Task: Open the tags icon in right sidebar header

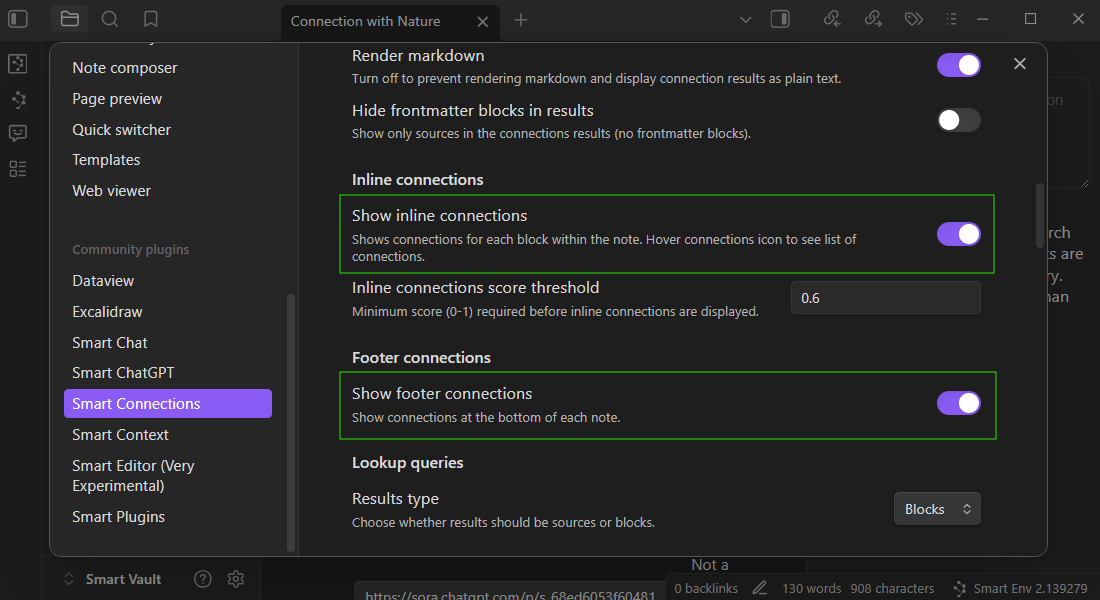Action: (x=912, y=19)
